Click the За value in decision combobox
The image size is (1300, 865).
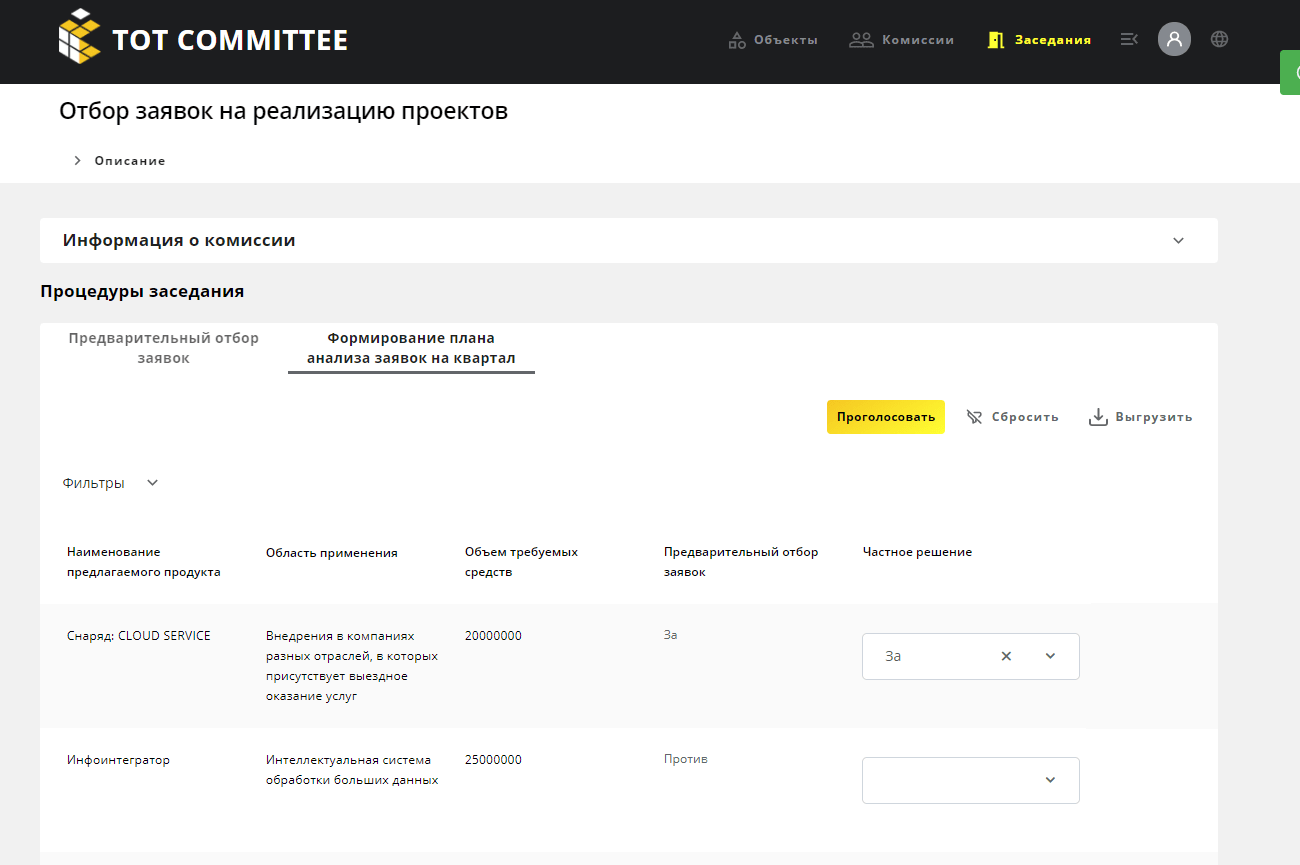coord(893,656)
